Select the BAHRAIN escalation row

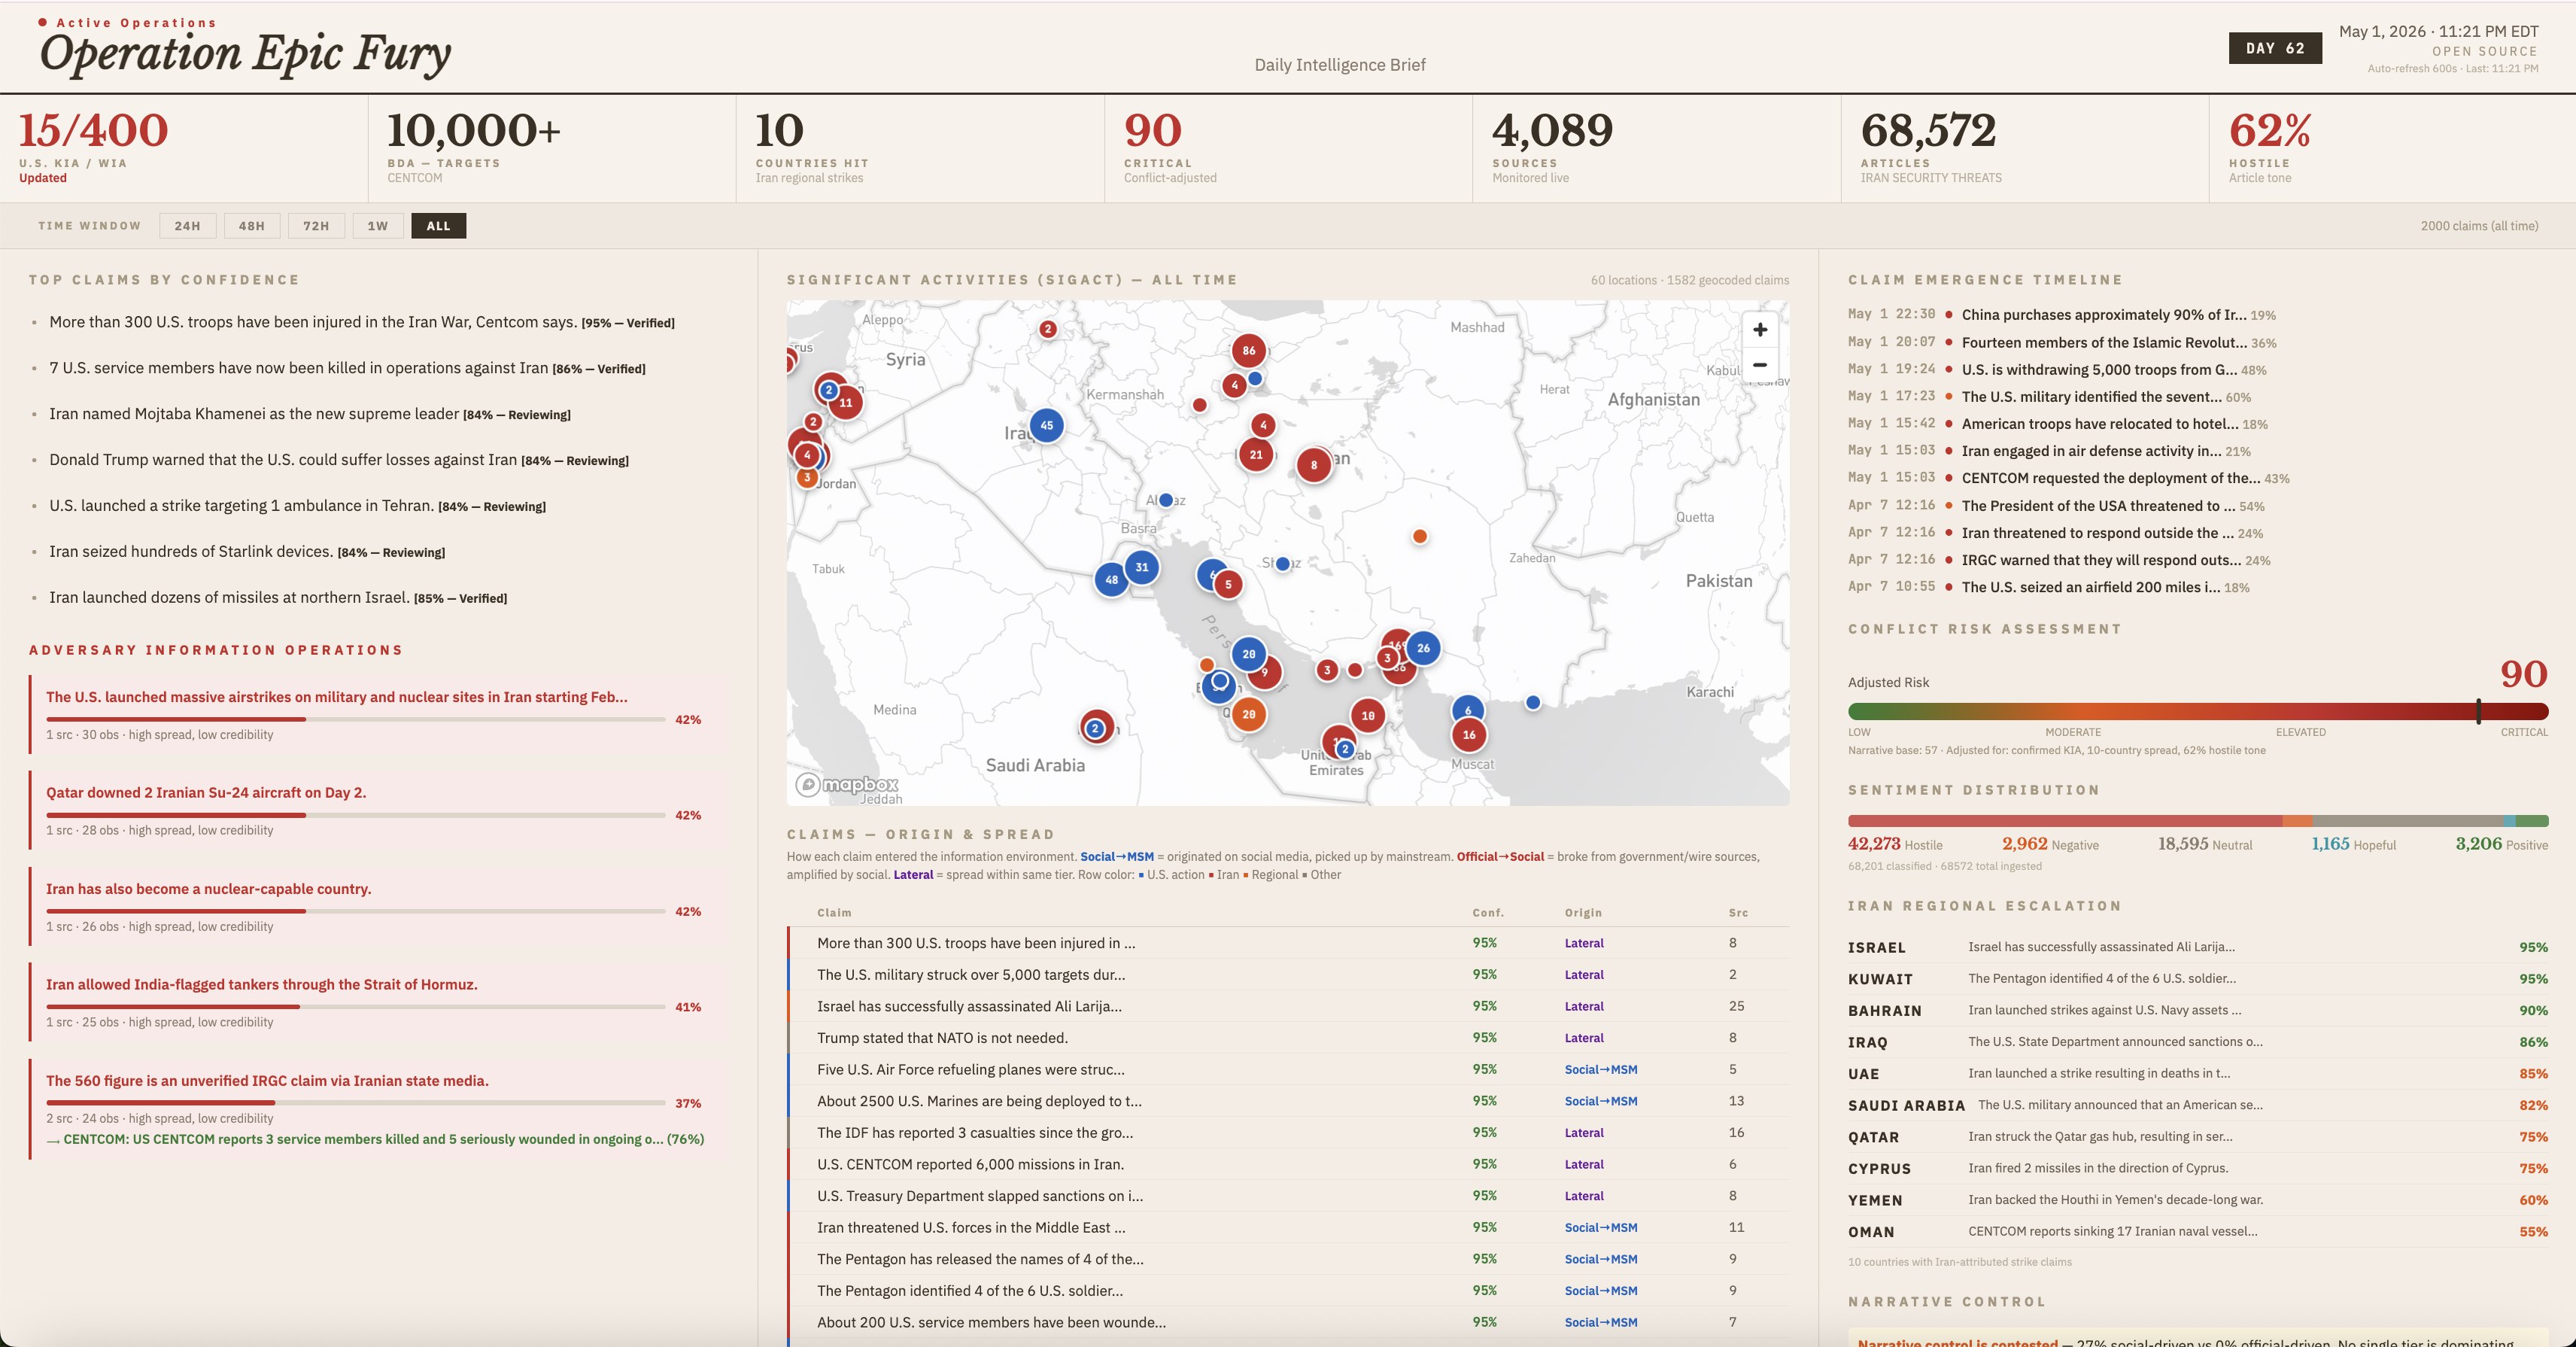[x=2197, y=1011]
